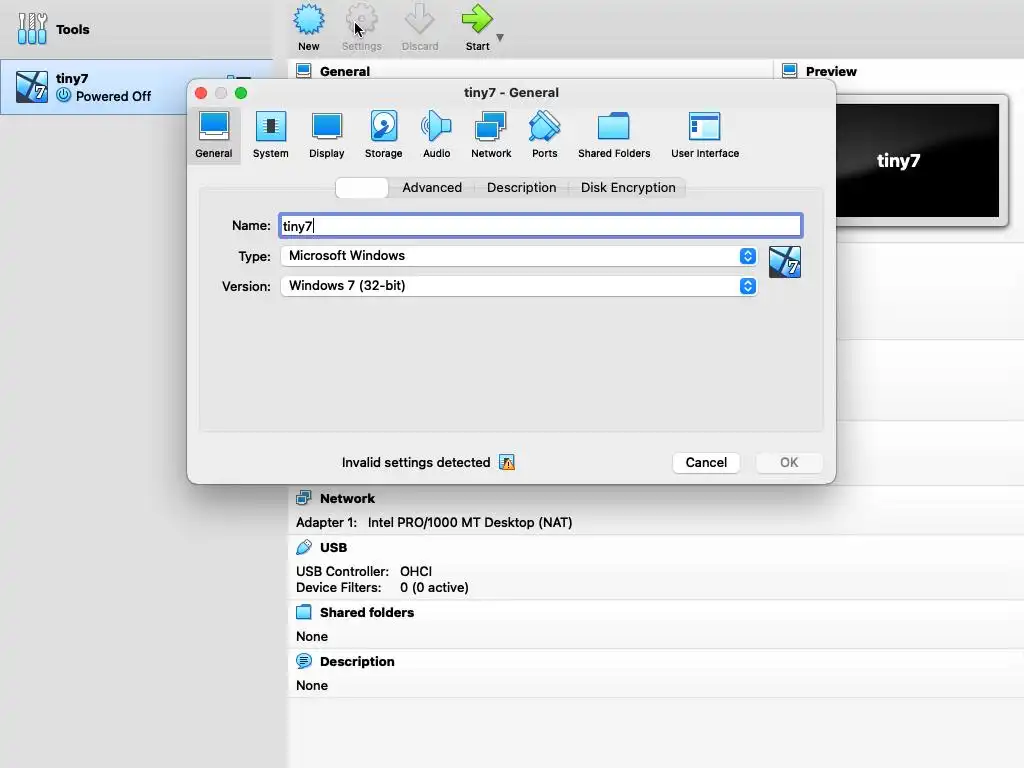This screenshot has height=768, width=1024.
Task: Open the Network settings category
Action: tap(491, 135)
